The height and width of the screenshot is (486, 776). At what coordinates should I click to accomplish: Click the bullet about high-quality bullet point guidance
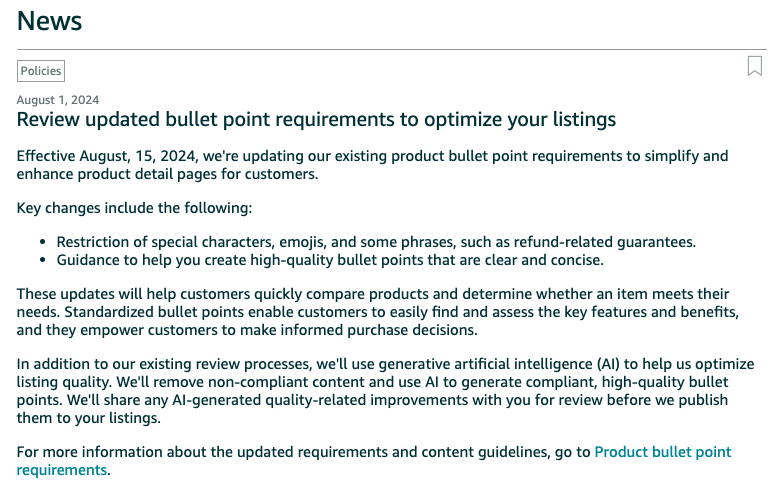[330, 260]
